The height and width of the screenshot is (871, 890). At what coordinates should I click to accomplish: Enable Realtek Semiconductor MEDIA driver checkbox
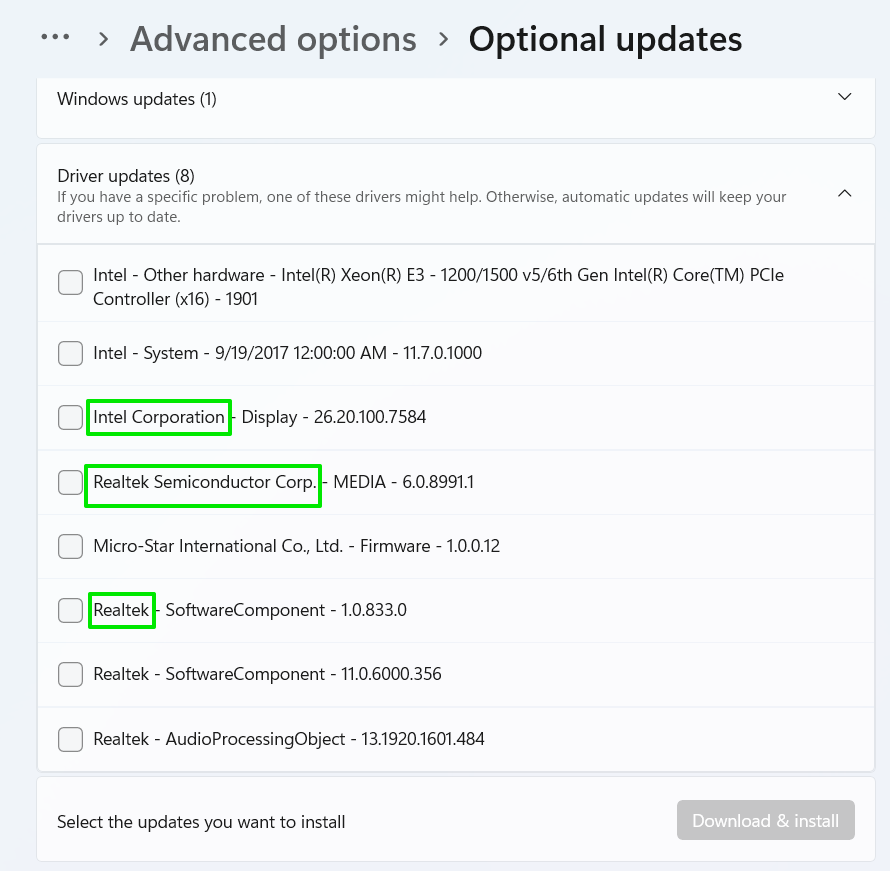(x=70, y=482)
